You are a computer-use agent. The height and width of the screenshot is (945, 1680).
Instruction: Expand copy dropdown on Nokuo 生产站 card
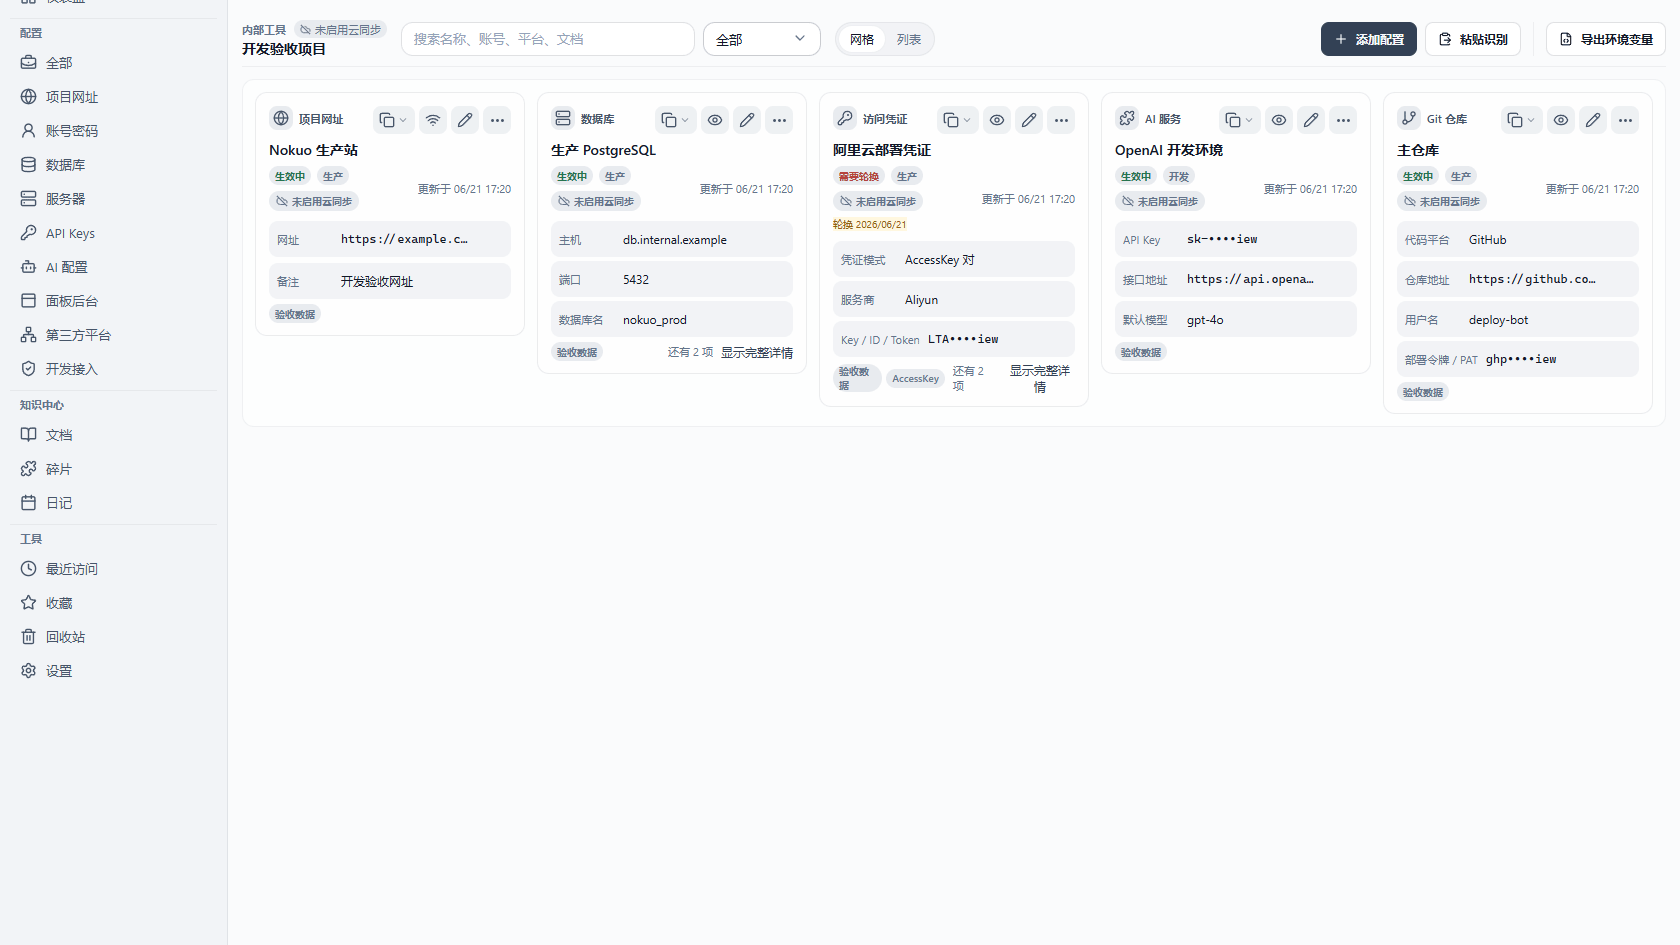click(392, 120)
